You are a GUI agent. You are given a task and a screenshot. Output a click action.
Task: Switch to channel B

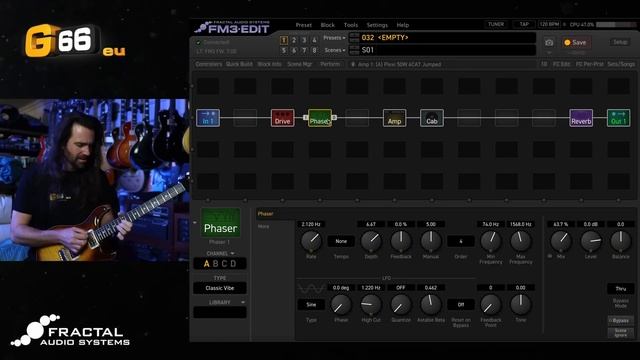pyautogui.click(x=216, y=264)
